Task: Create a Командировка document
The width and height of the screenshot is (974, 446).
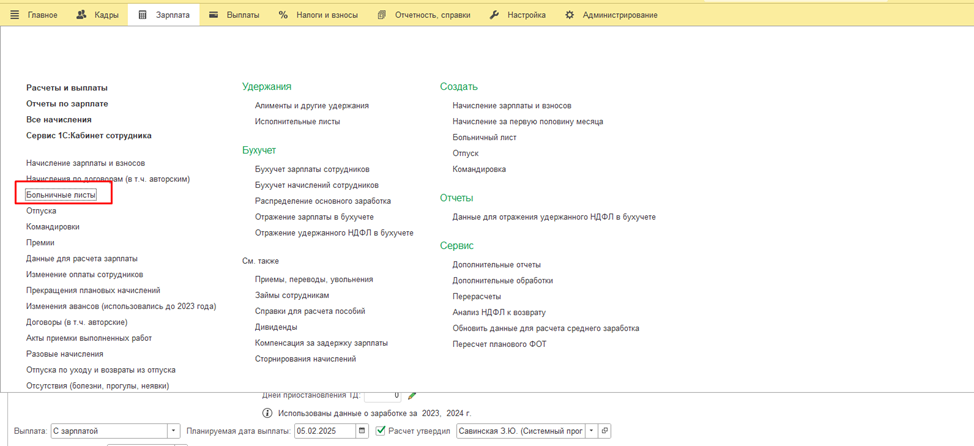Action: tap(479, 170)
